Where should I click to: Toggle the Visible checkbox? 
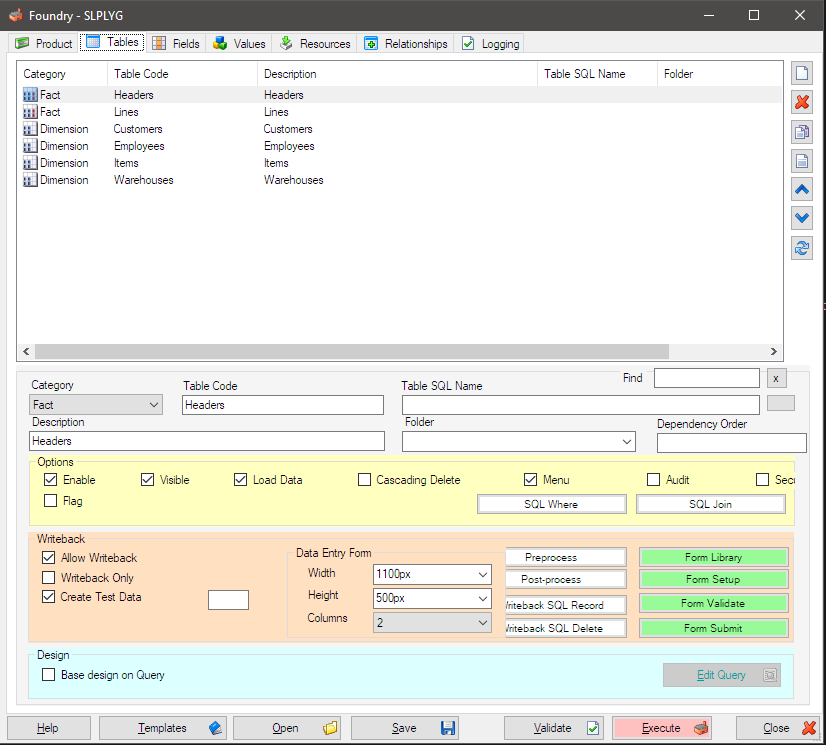pyautogui.click(x=148, y=479)
